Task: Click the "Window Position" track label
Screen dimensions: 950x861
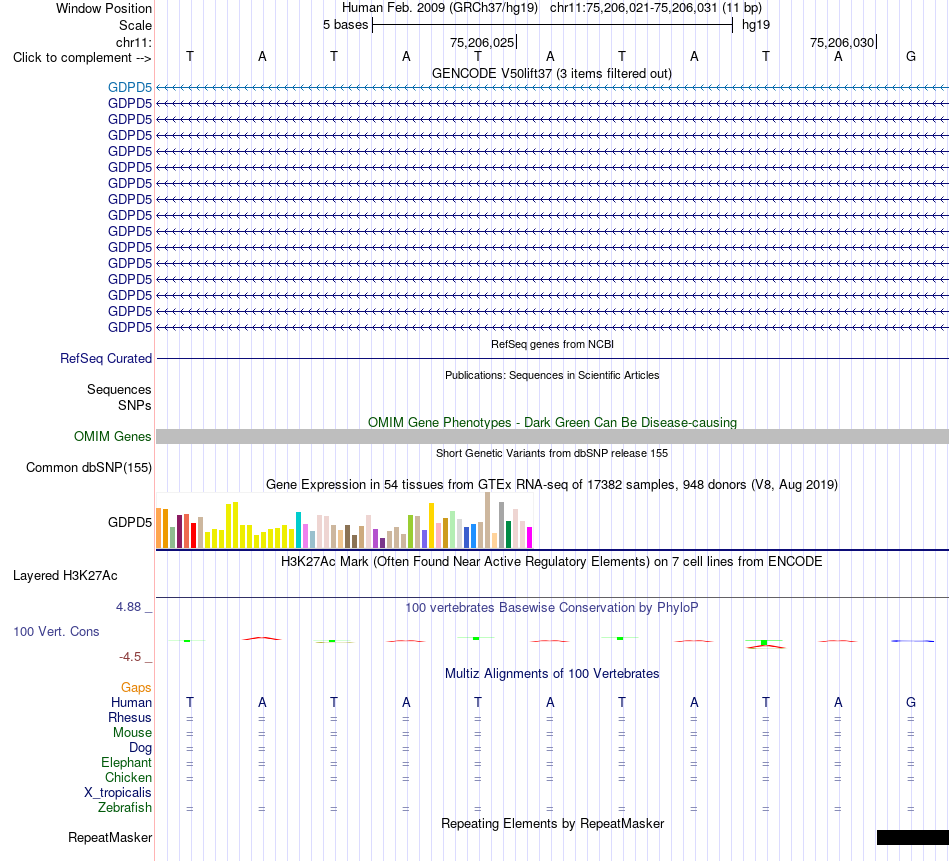Action: click(x=104, y=8)
